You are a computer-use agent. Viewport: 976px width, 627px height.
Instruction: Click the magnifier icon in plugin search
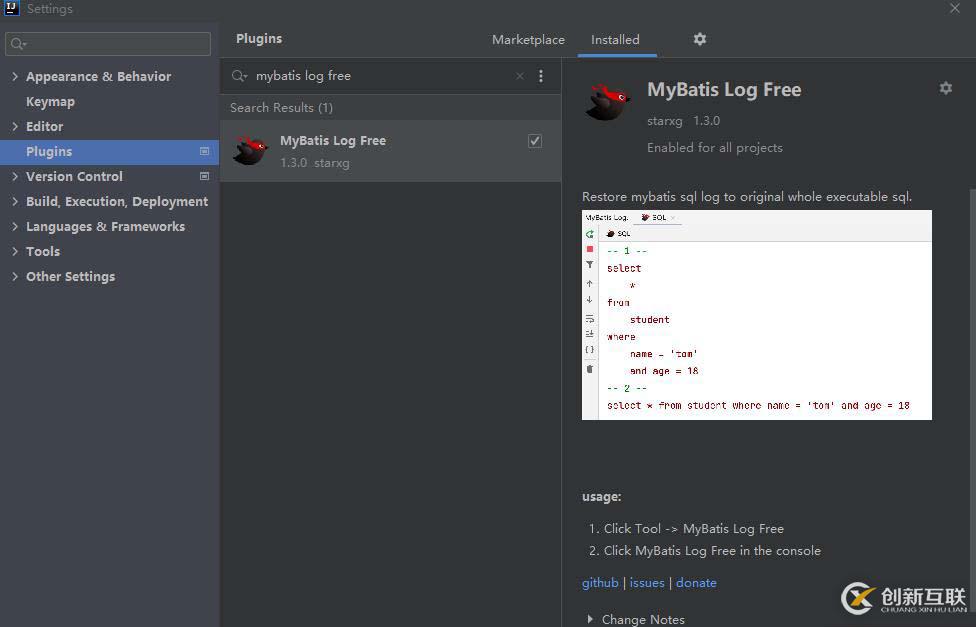tap(239, 76)
